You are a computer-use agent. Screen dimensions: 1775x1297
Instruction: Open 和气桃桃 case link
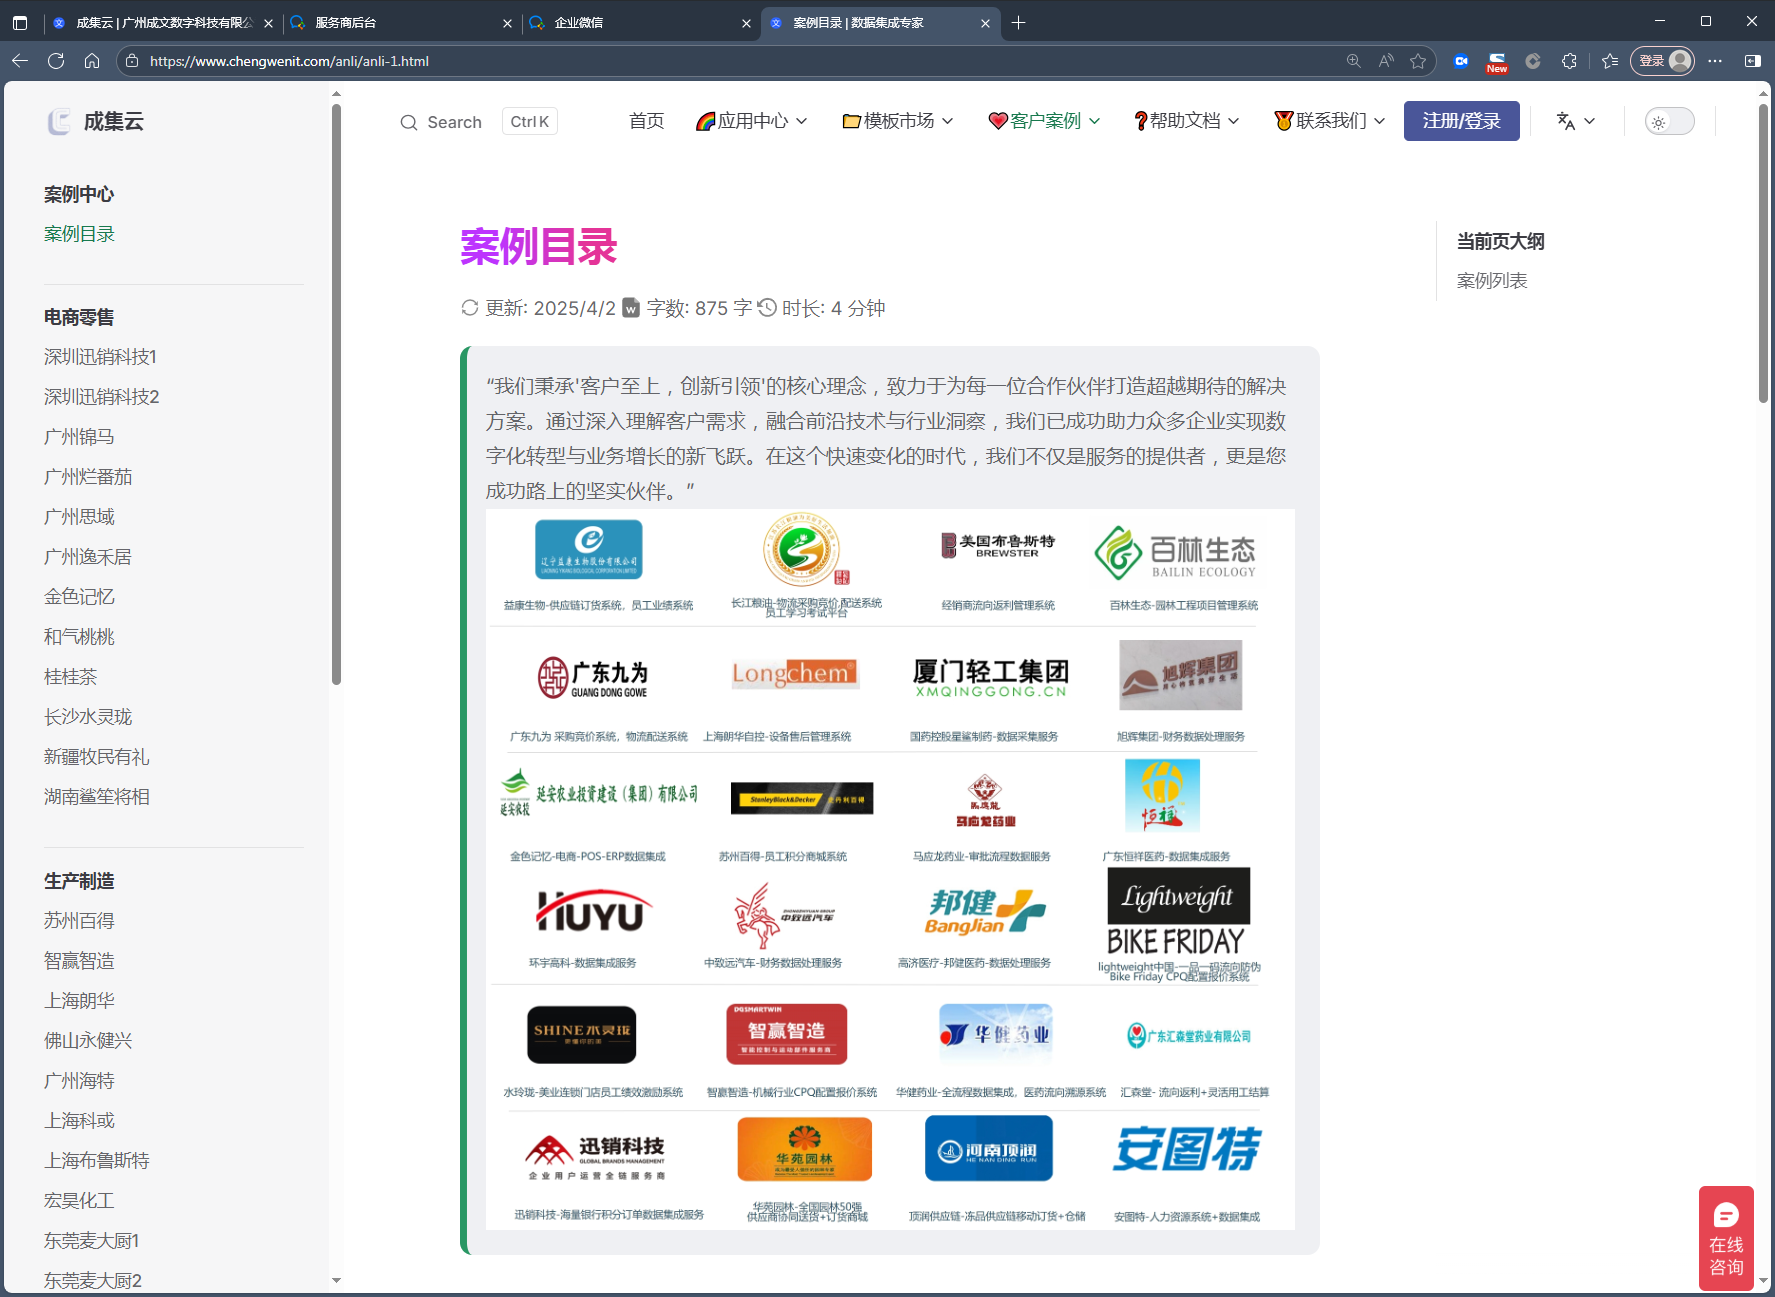tap(79, 637)
